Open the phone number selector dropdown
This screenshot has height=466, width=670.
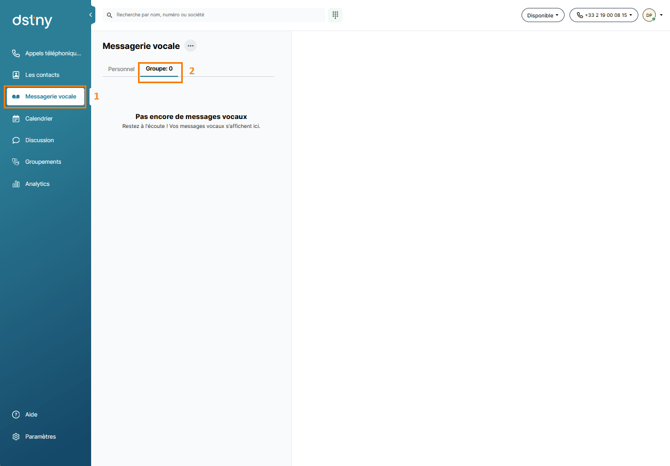click(603, 15)
